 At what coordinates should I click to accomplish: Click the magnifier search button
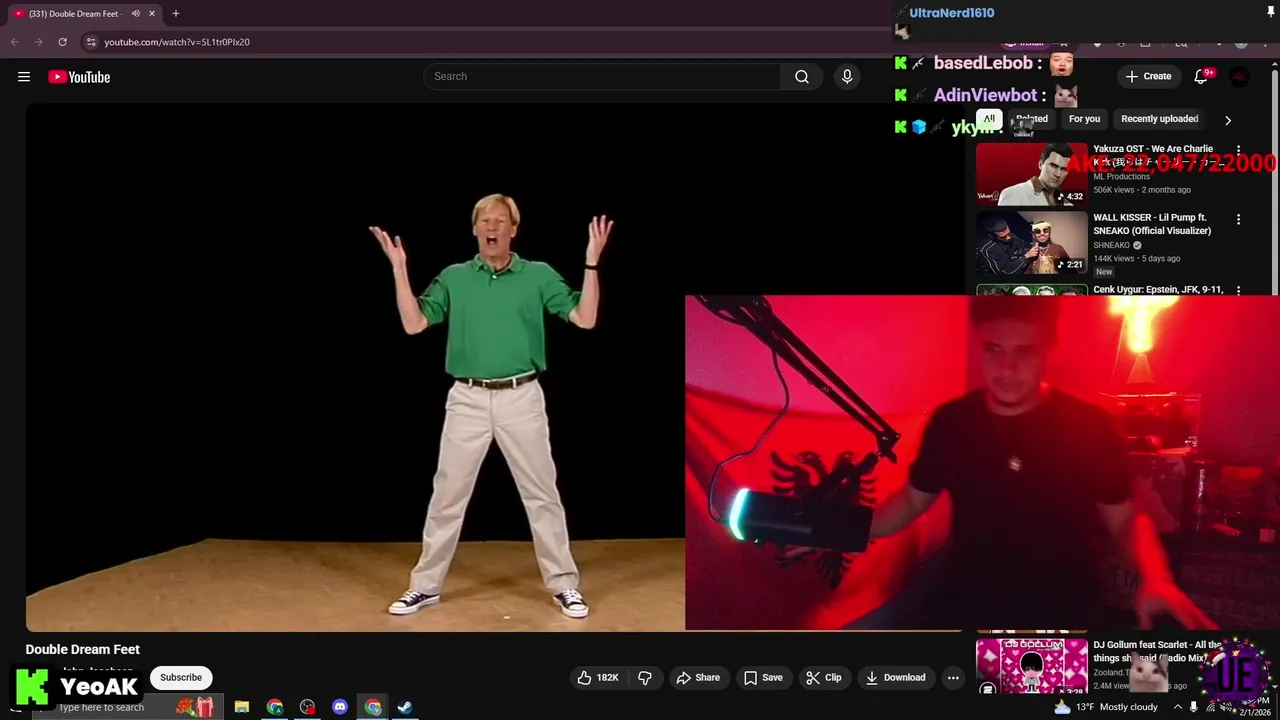point(802,77)
